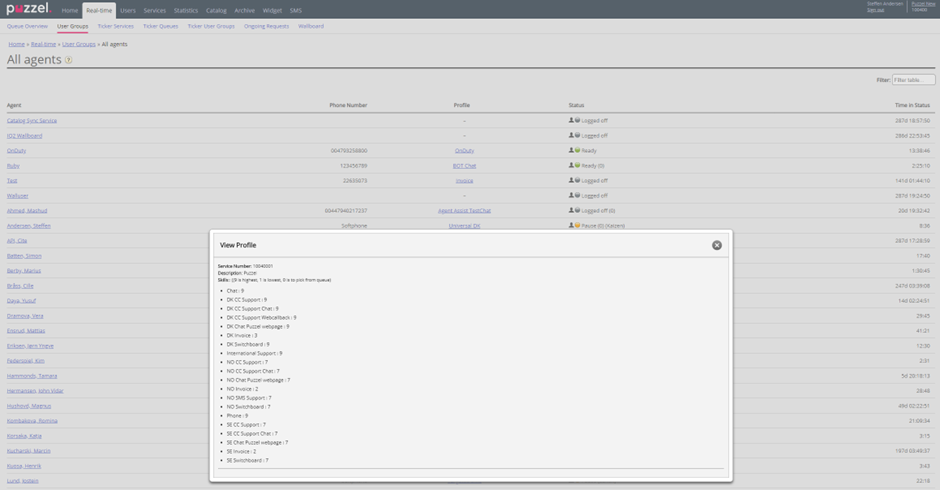Viewport: 940px width, 490px height.
Task: Switch to the Queue Overview tab
Action: coord(27,26)
